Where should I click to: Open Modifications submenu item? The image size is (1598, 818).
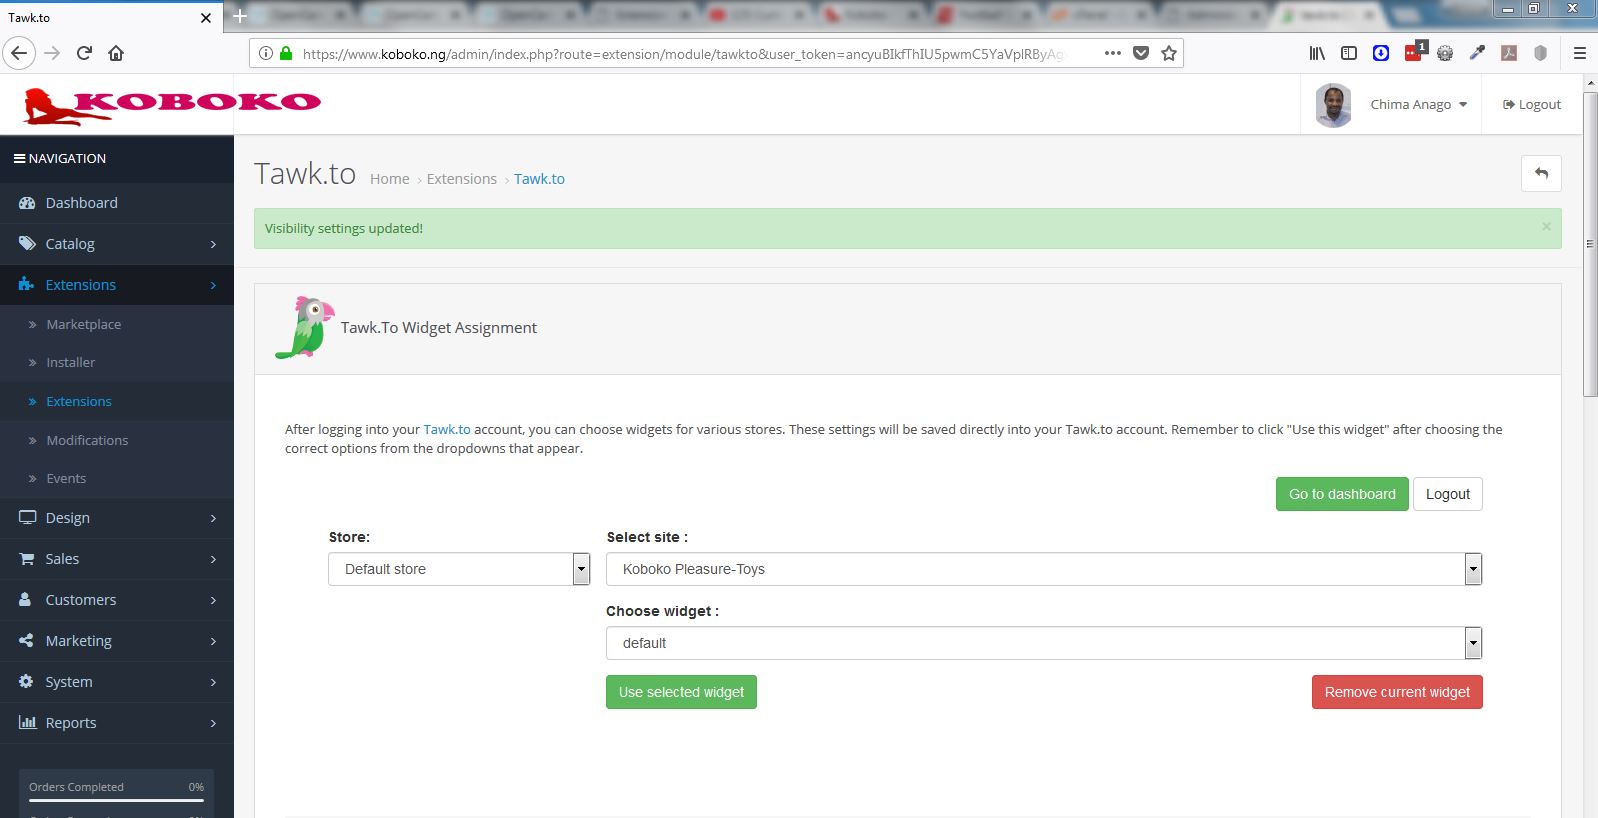pyautogui.click(x=117, y=440)
